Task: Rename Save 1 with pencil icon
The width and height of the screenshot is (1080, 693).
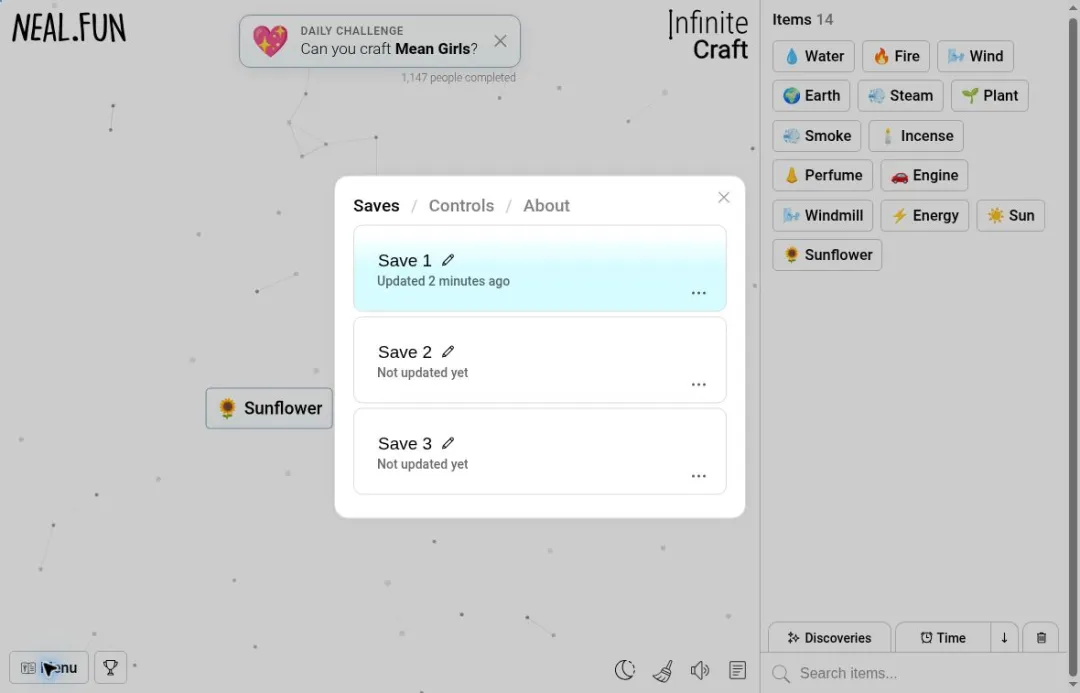Action: (x=448, y=260)
